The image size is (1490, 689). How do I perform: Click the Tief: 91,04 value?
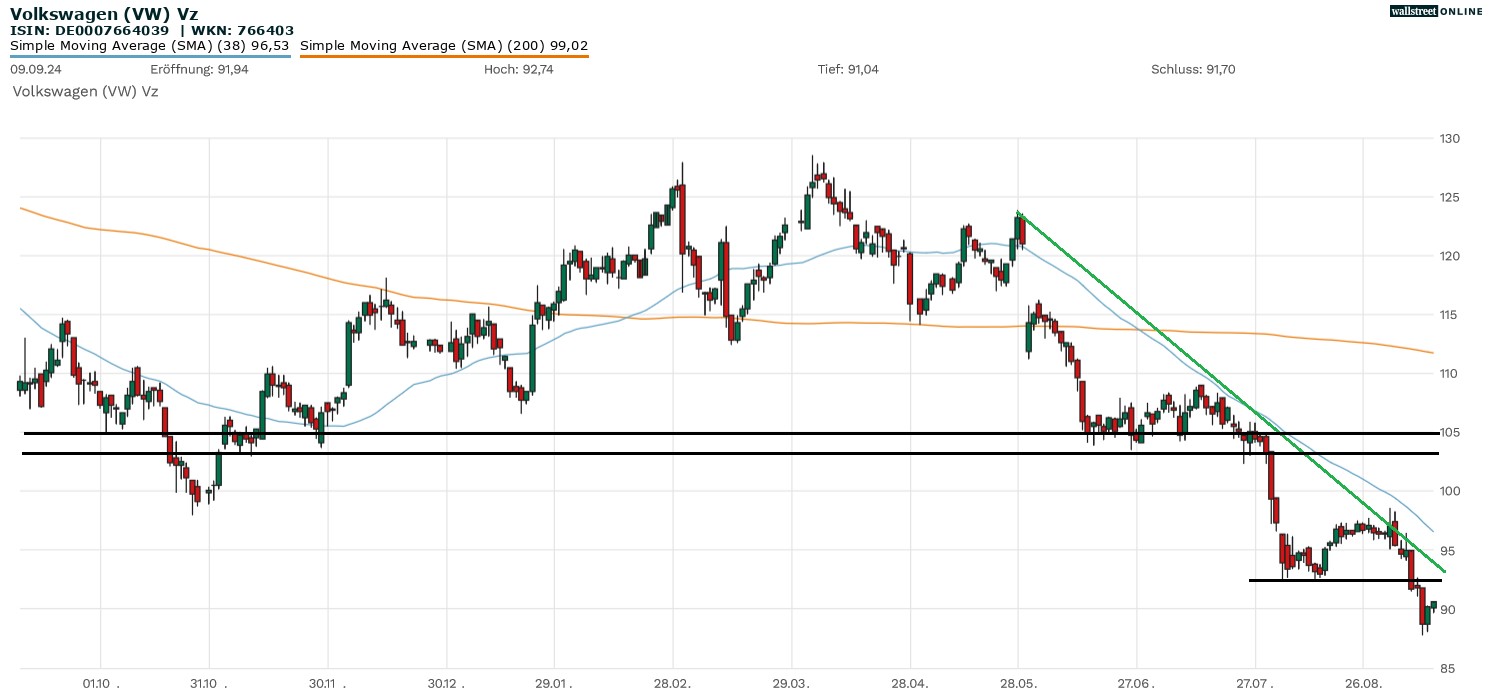click(848, 69)
